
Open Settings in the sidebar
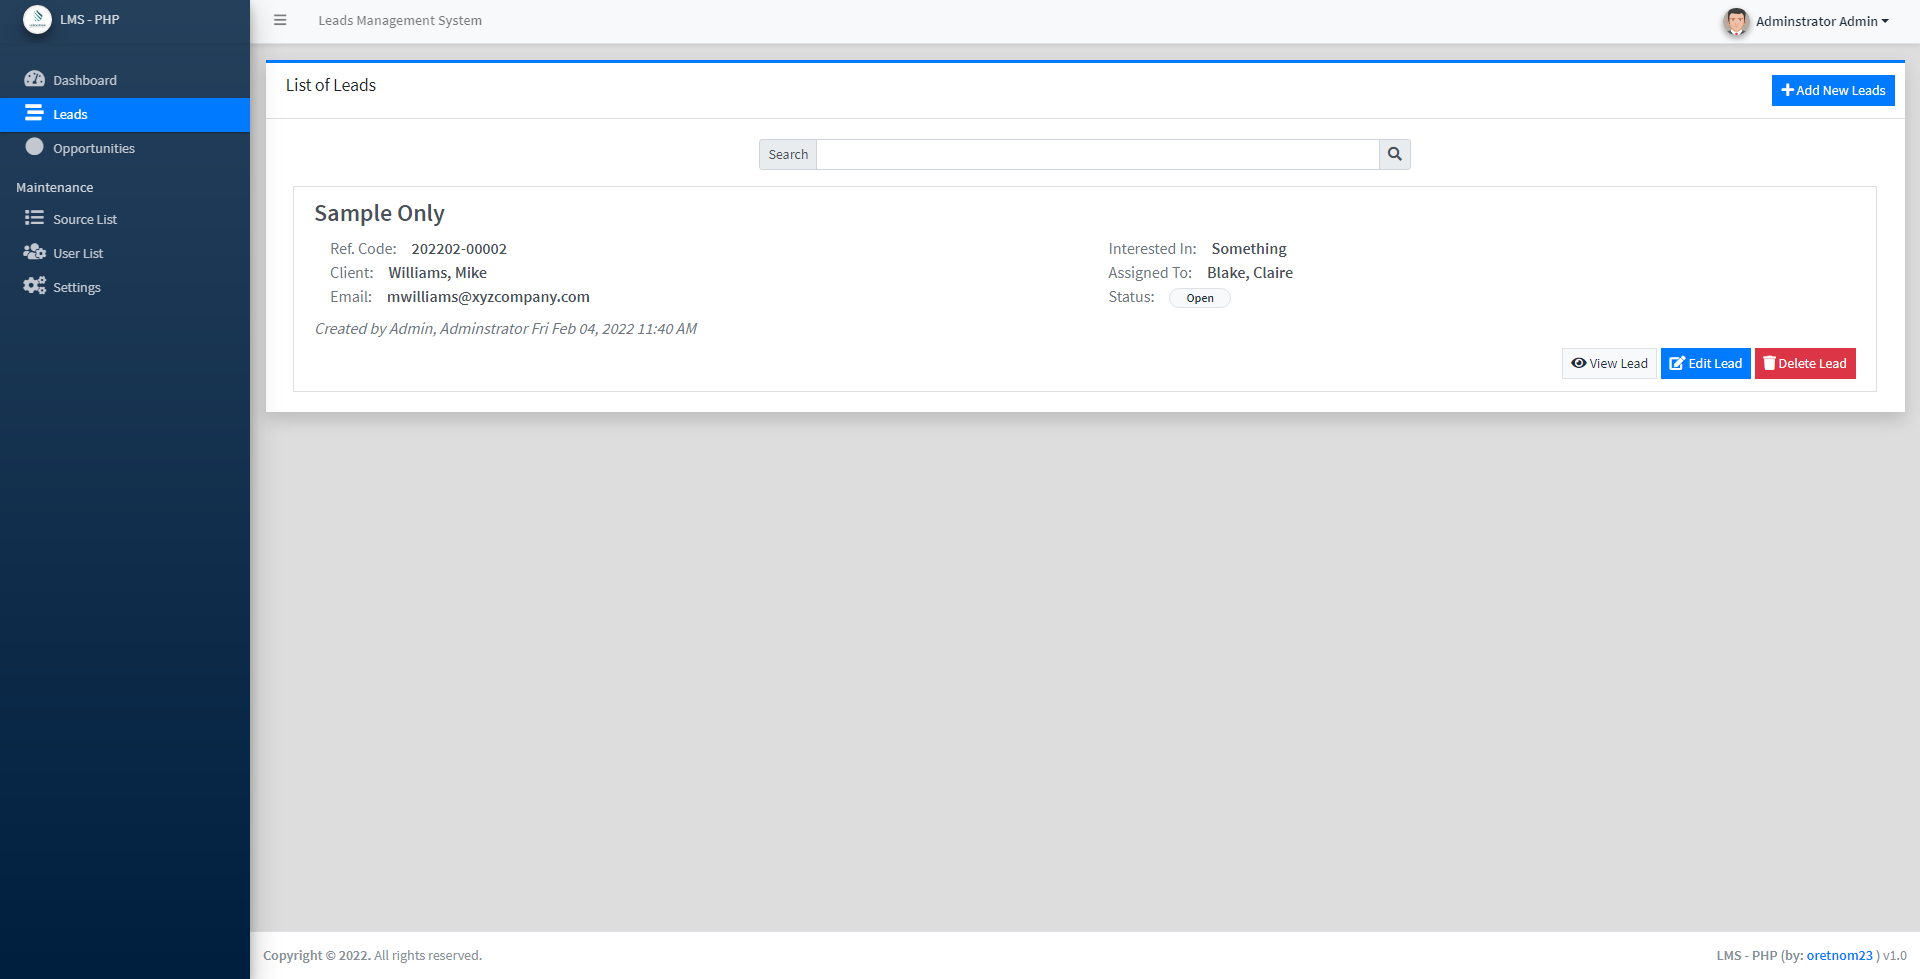pyautogui.click(x=125, y=287)
